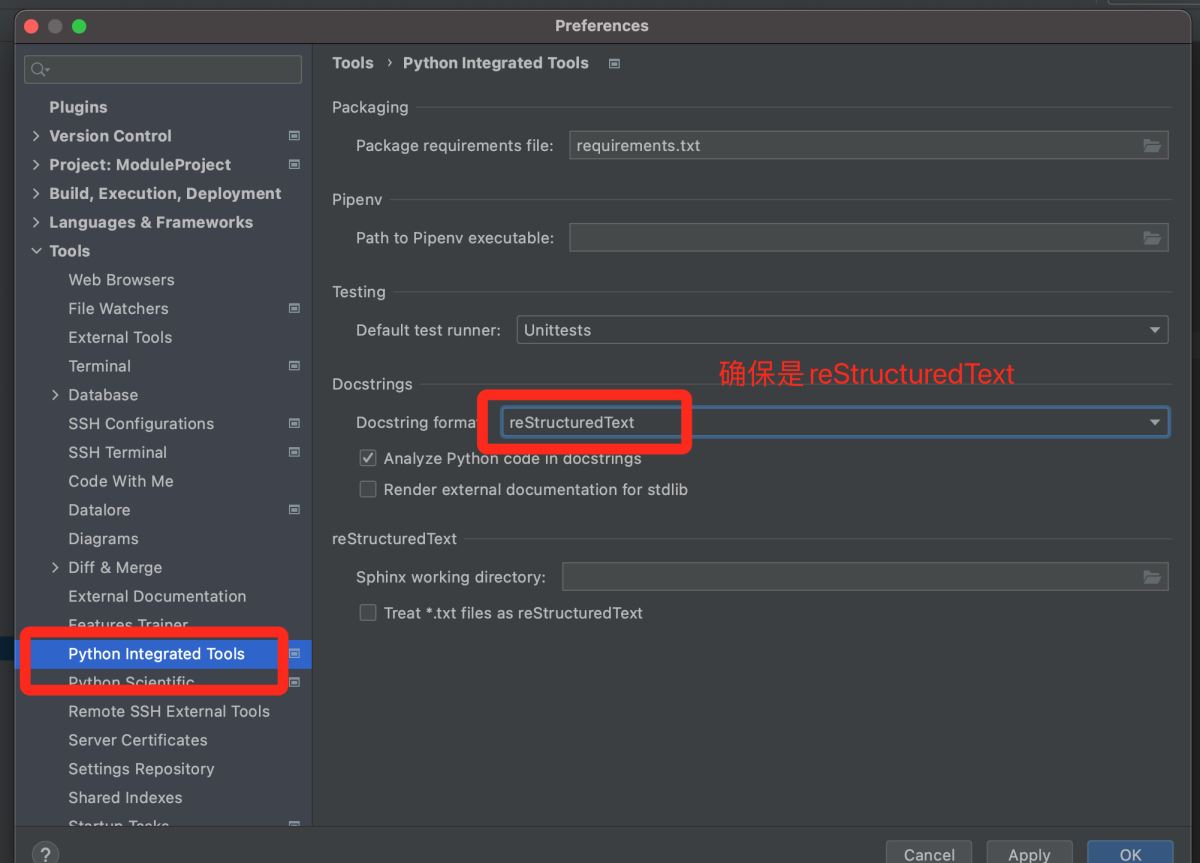Screen dimensions: 1200x863
Task: Click project-level icon beside Version Control
Action: (x=294, y=136)
